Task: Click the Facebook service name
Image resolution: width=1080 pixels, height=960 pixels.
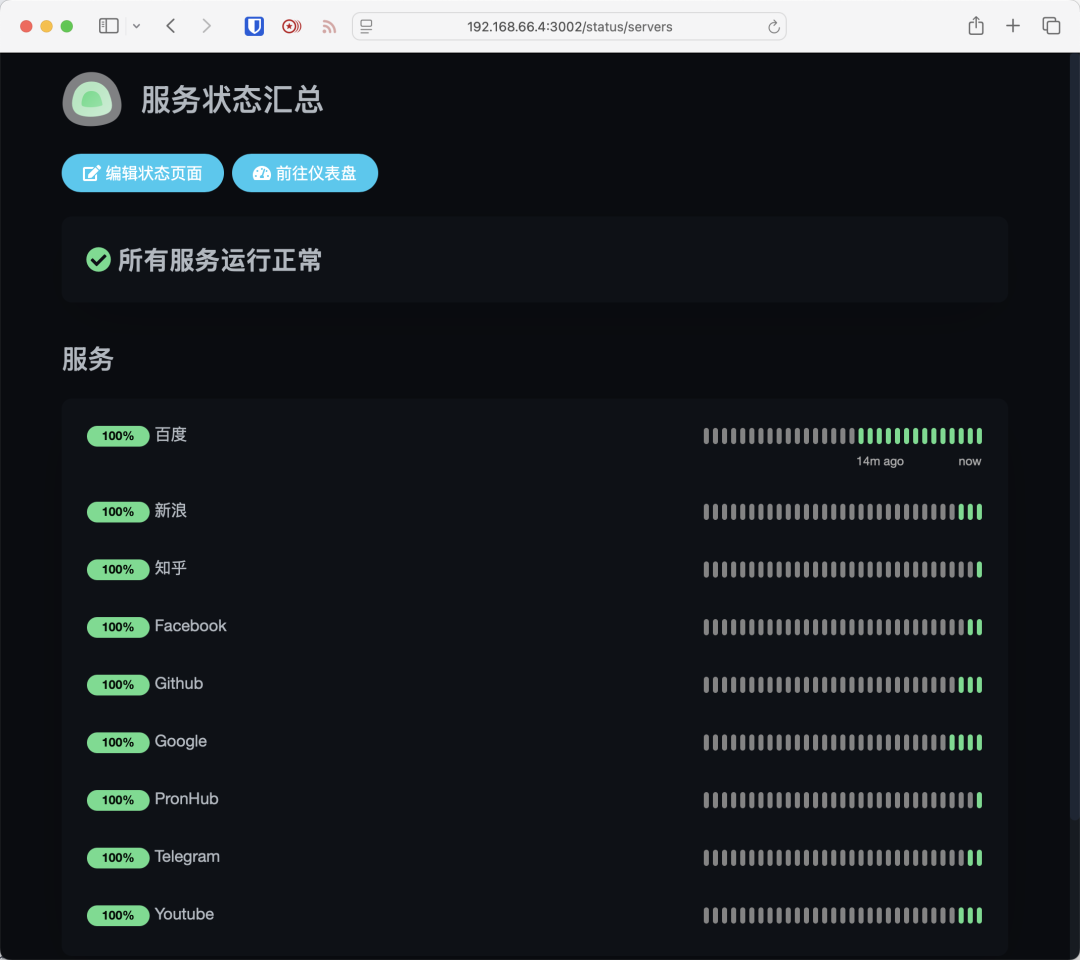Action: click(x=190, y=626)
